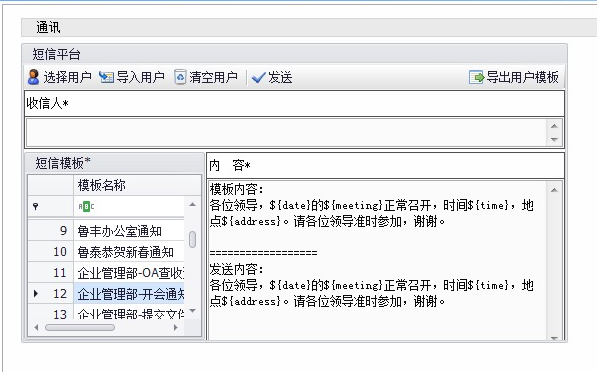This screenshot has height=372, width=597.
Task: Click the 导入用户 button label
Action: 140,77
